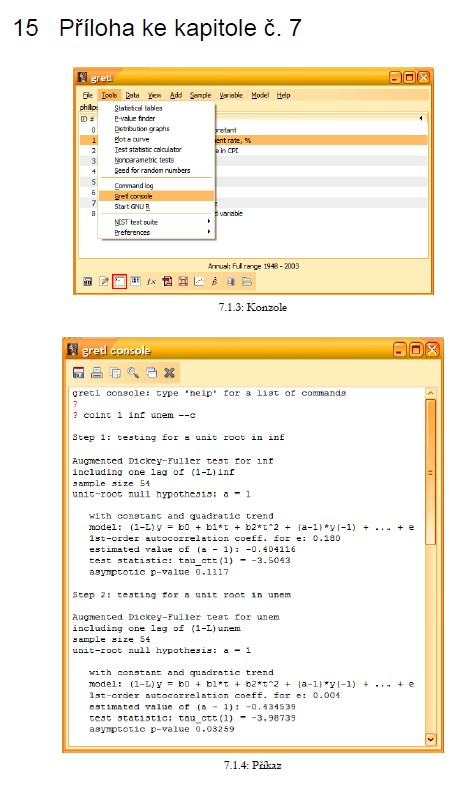Click the console scrollbar up arrow
The width and height of the screenshot is (475, 788).
click(x=430, y=392)
